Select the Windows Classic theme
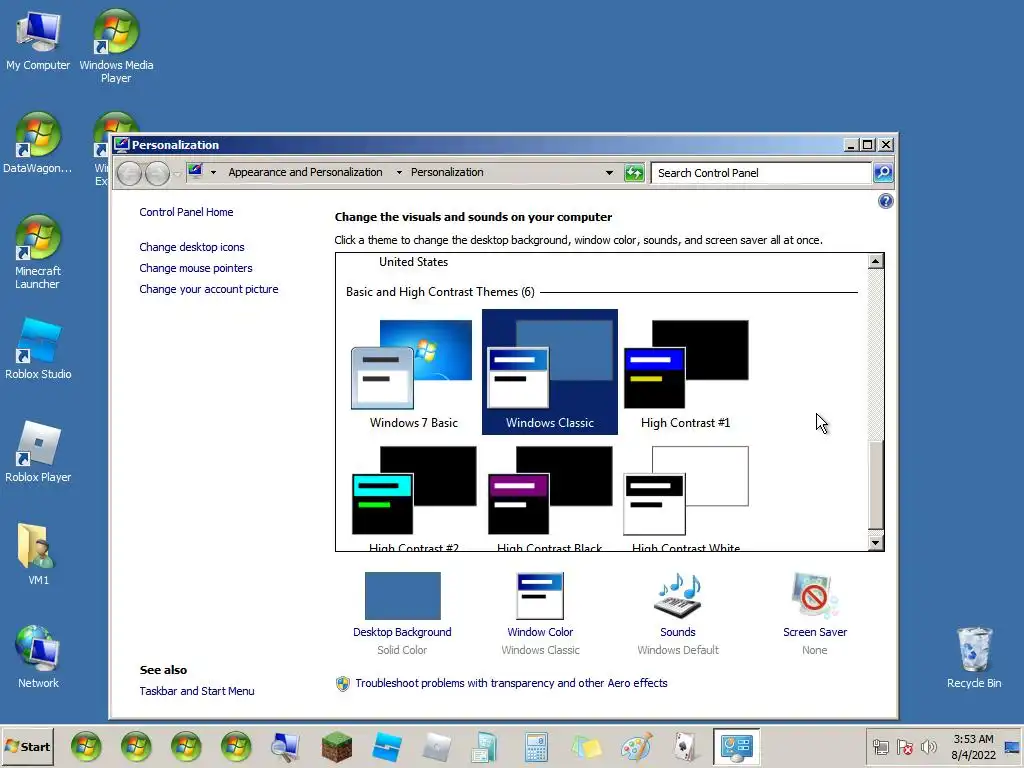Viewport: 1024px width, 768px height. [x=549, y=372]
